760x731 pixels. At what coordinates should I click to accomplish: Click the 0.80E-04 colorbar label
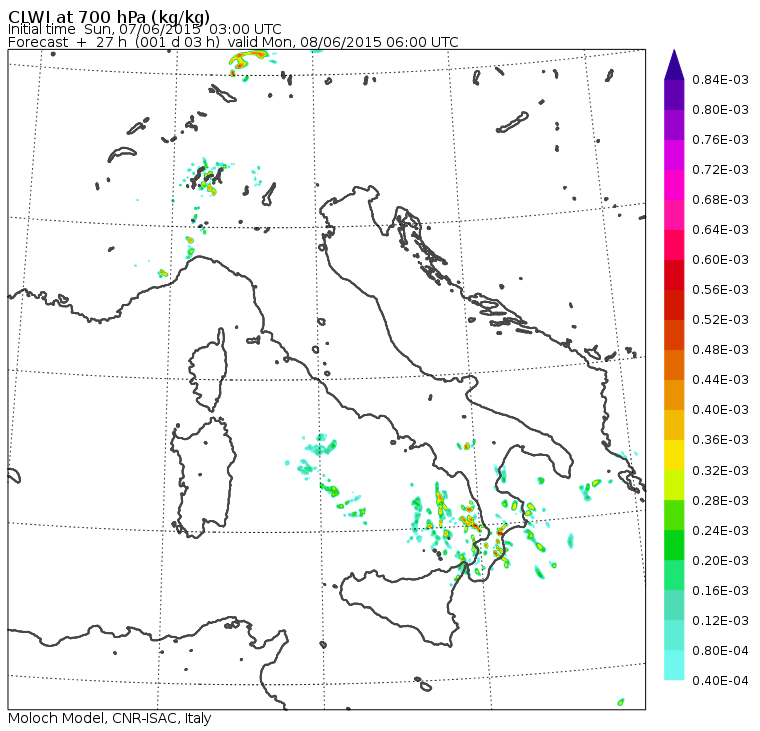[720, 651]
